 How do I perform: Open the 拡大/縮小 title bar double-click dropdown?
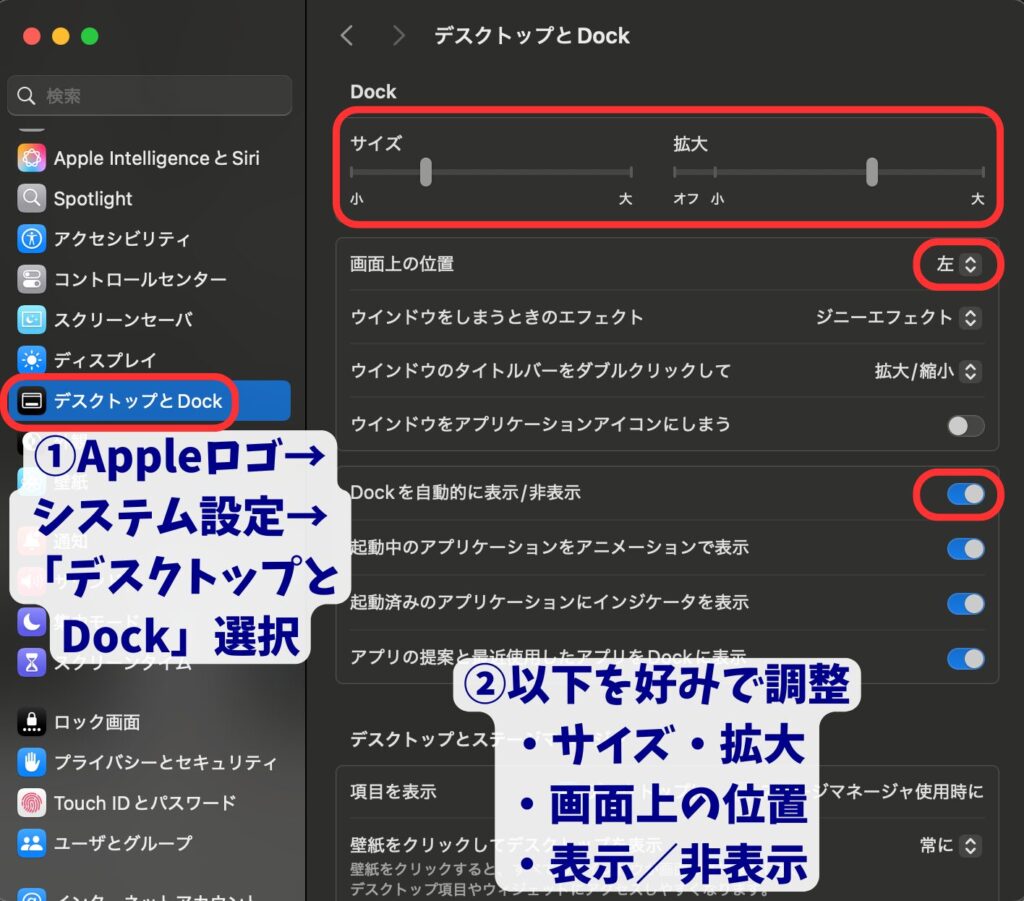click(927, 371)
